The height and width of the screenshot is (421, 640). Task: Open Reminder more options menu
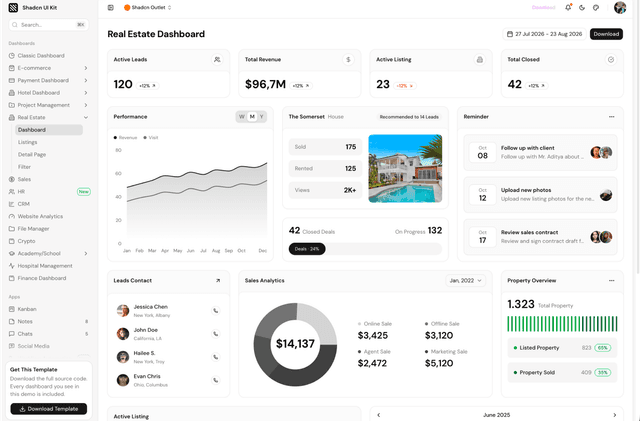[x=611, y=117]
